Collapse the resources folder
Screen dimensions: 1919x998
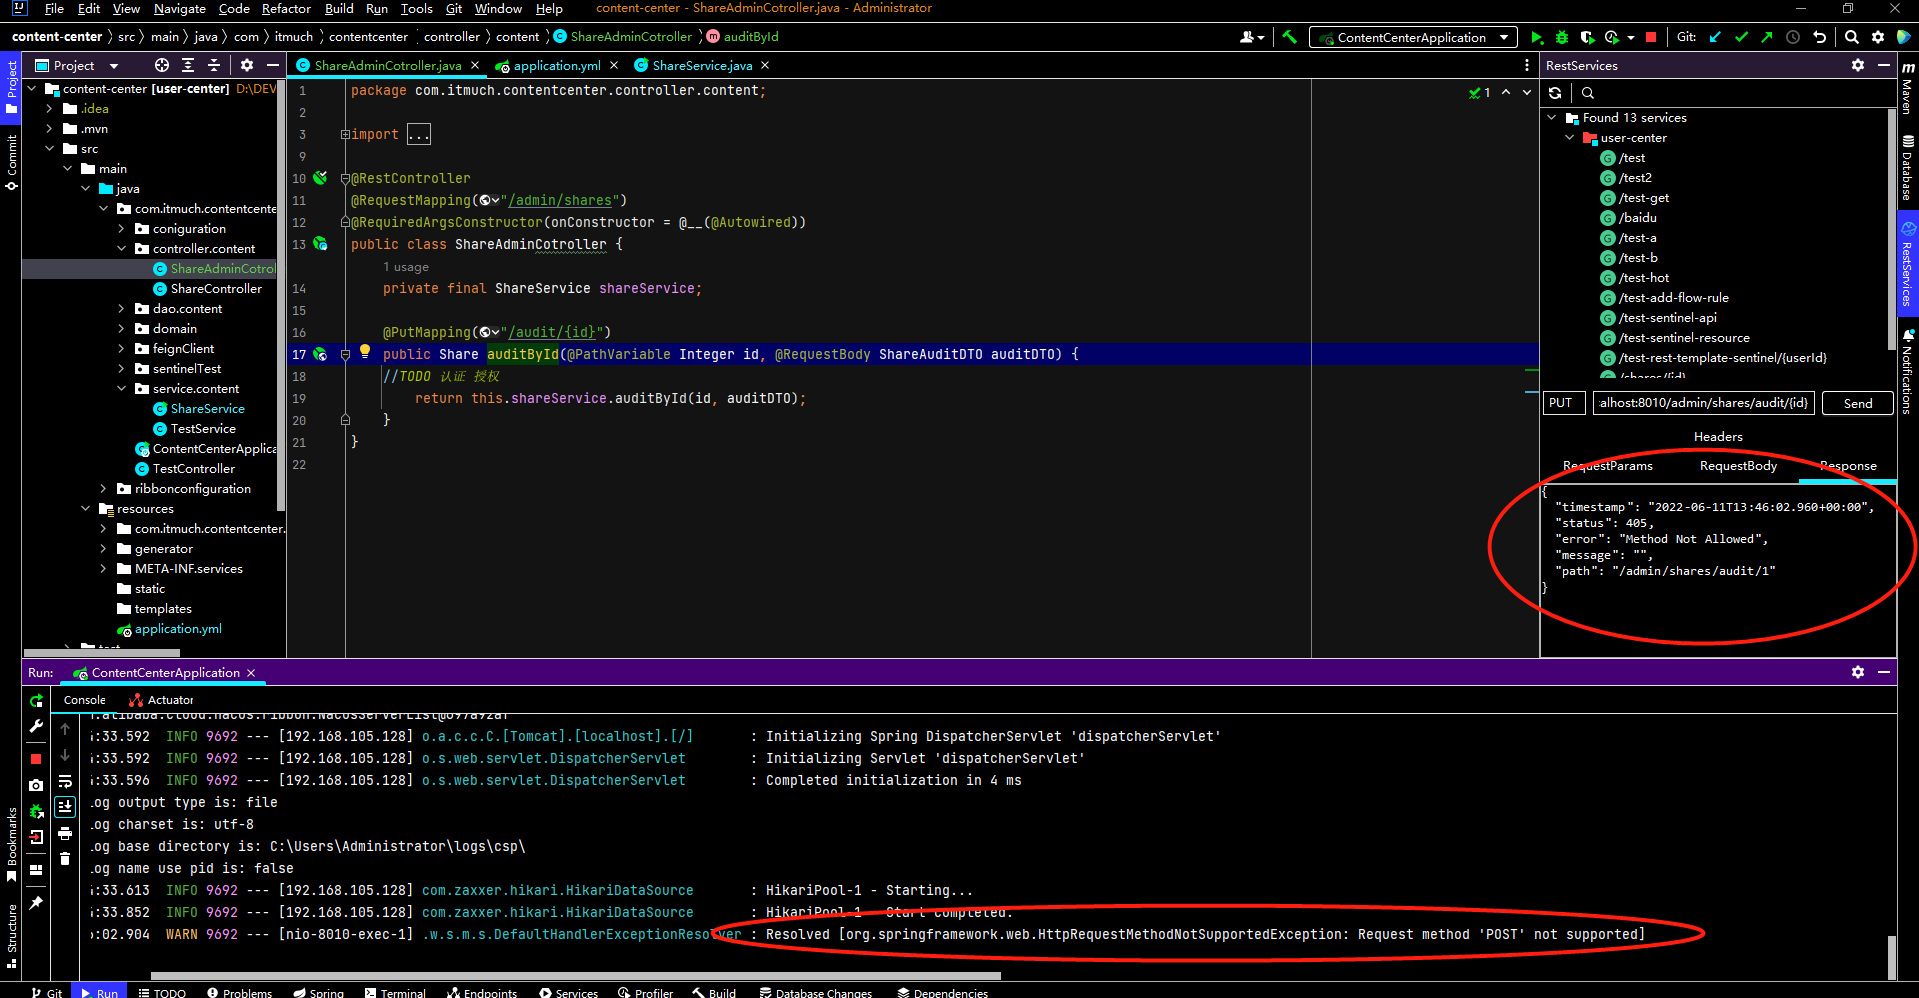85,509
